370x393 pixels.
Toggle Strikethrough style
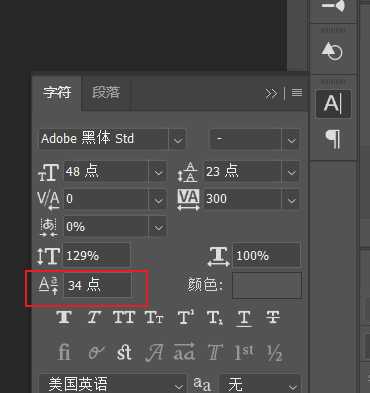point(273,317)
